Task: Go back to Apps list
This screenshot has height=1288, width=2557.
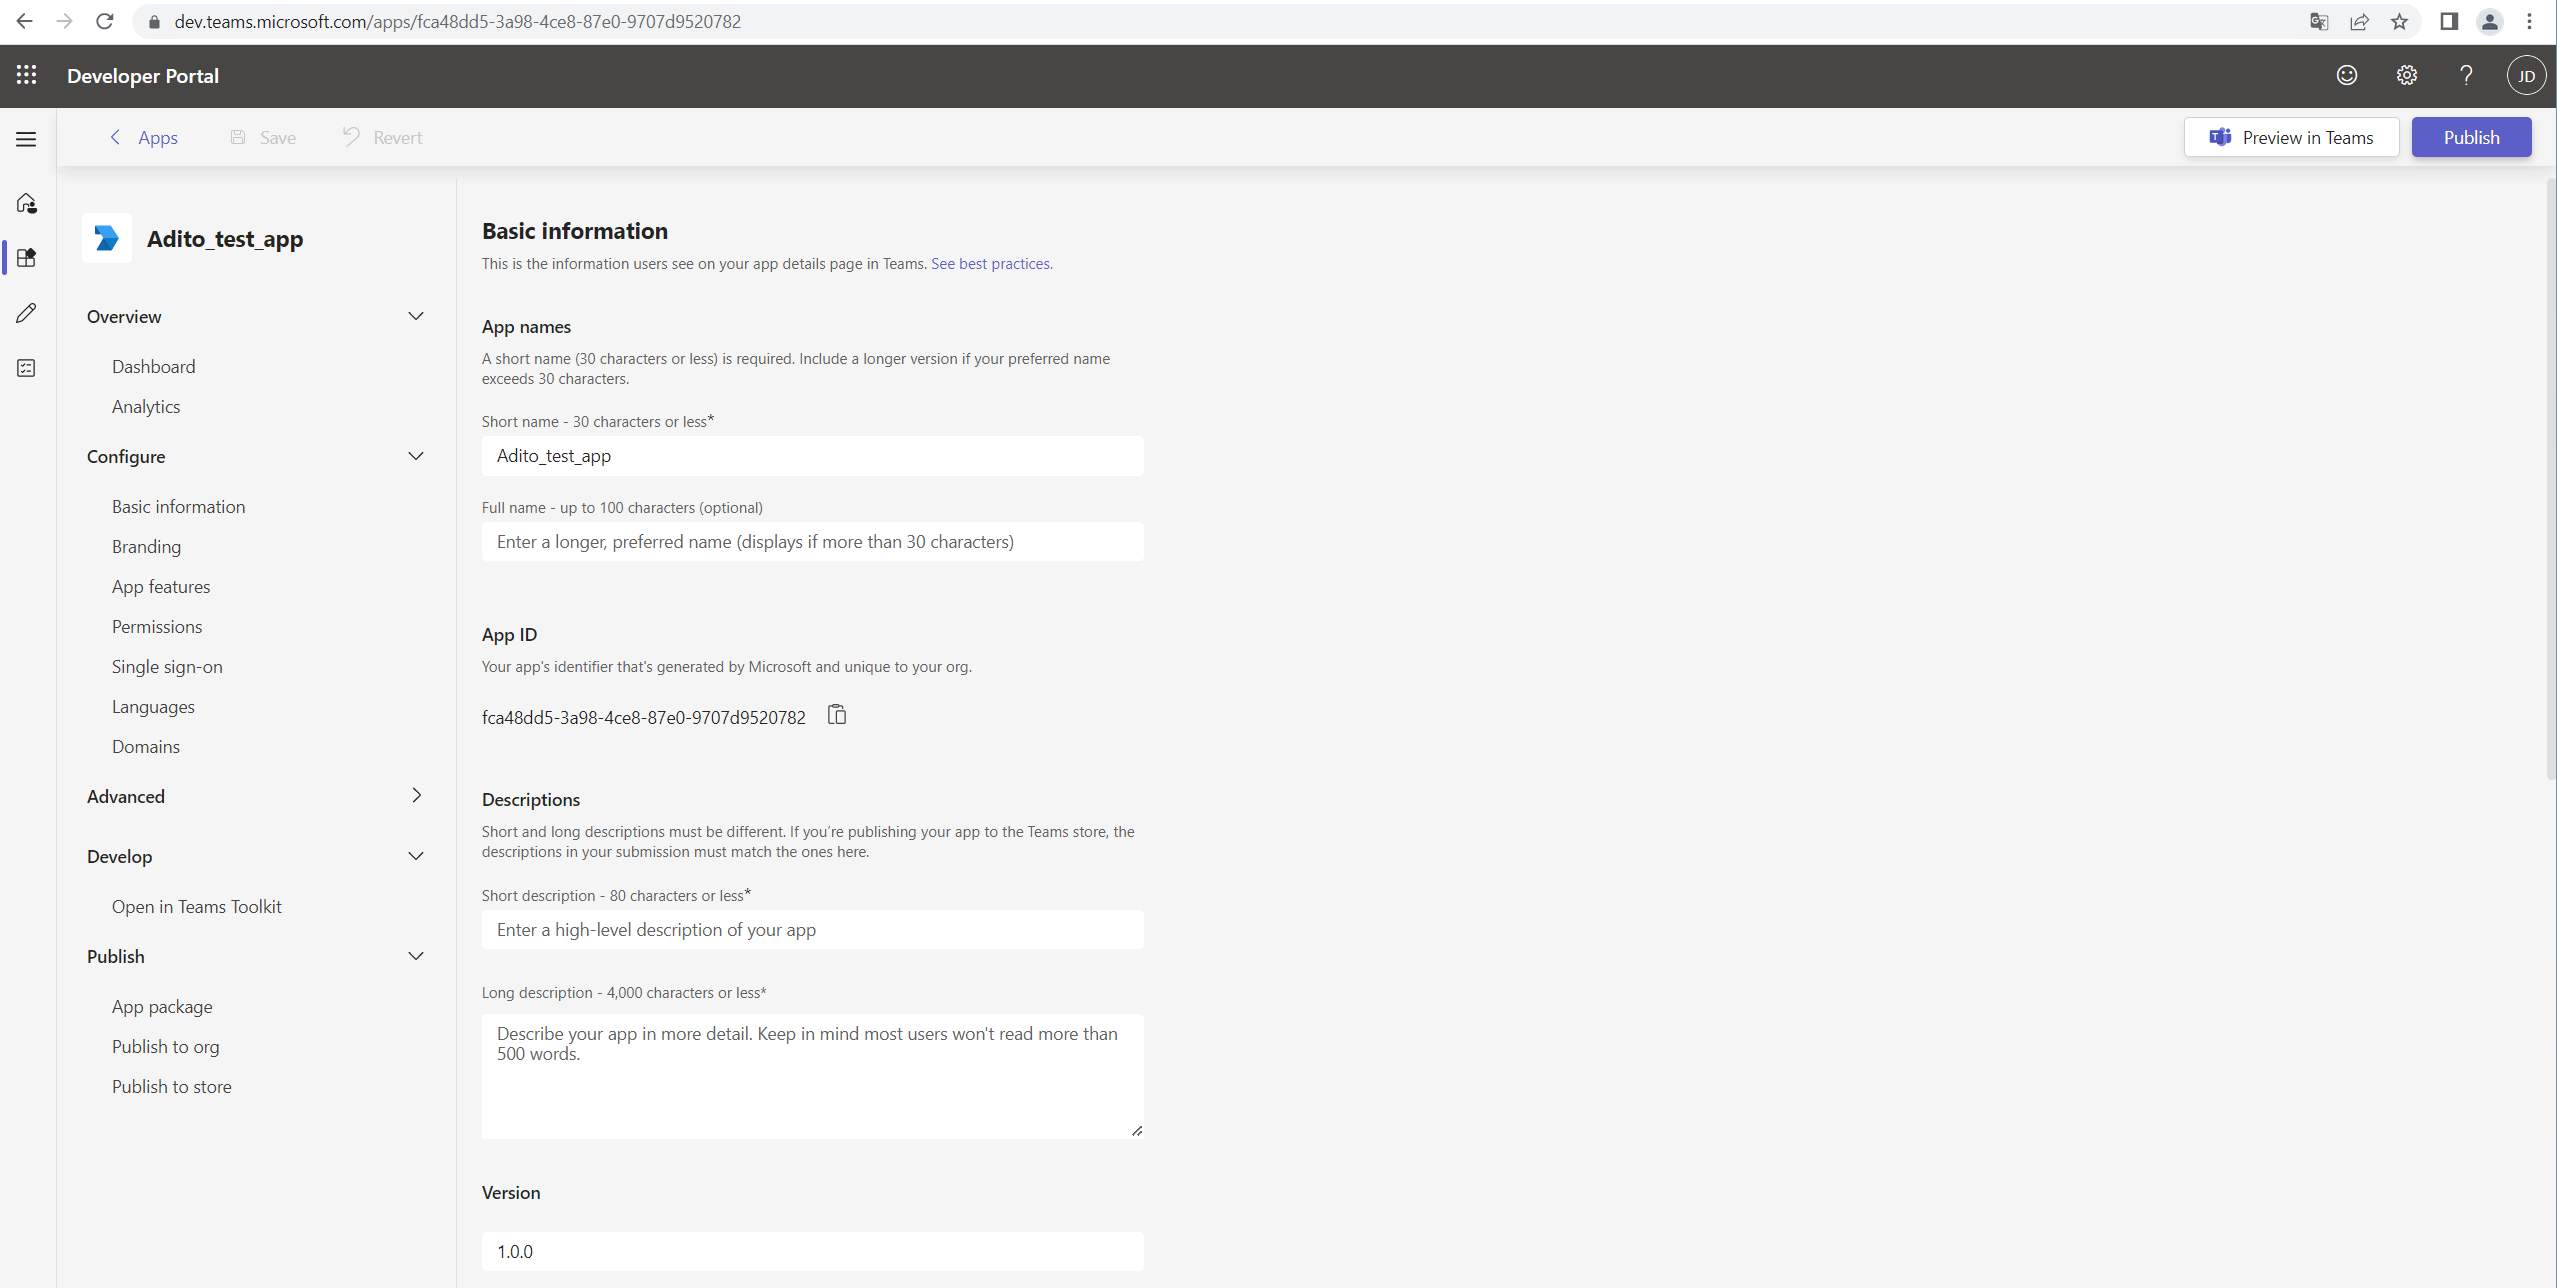Action: pyautogui.click(x=143, y=137)
